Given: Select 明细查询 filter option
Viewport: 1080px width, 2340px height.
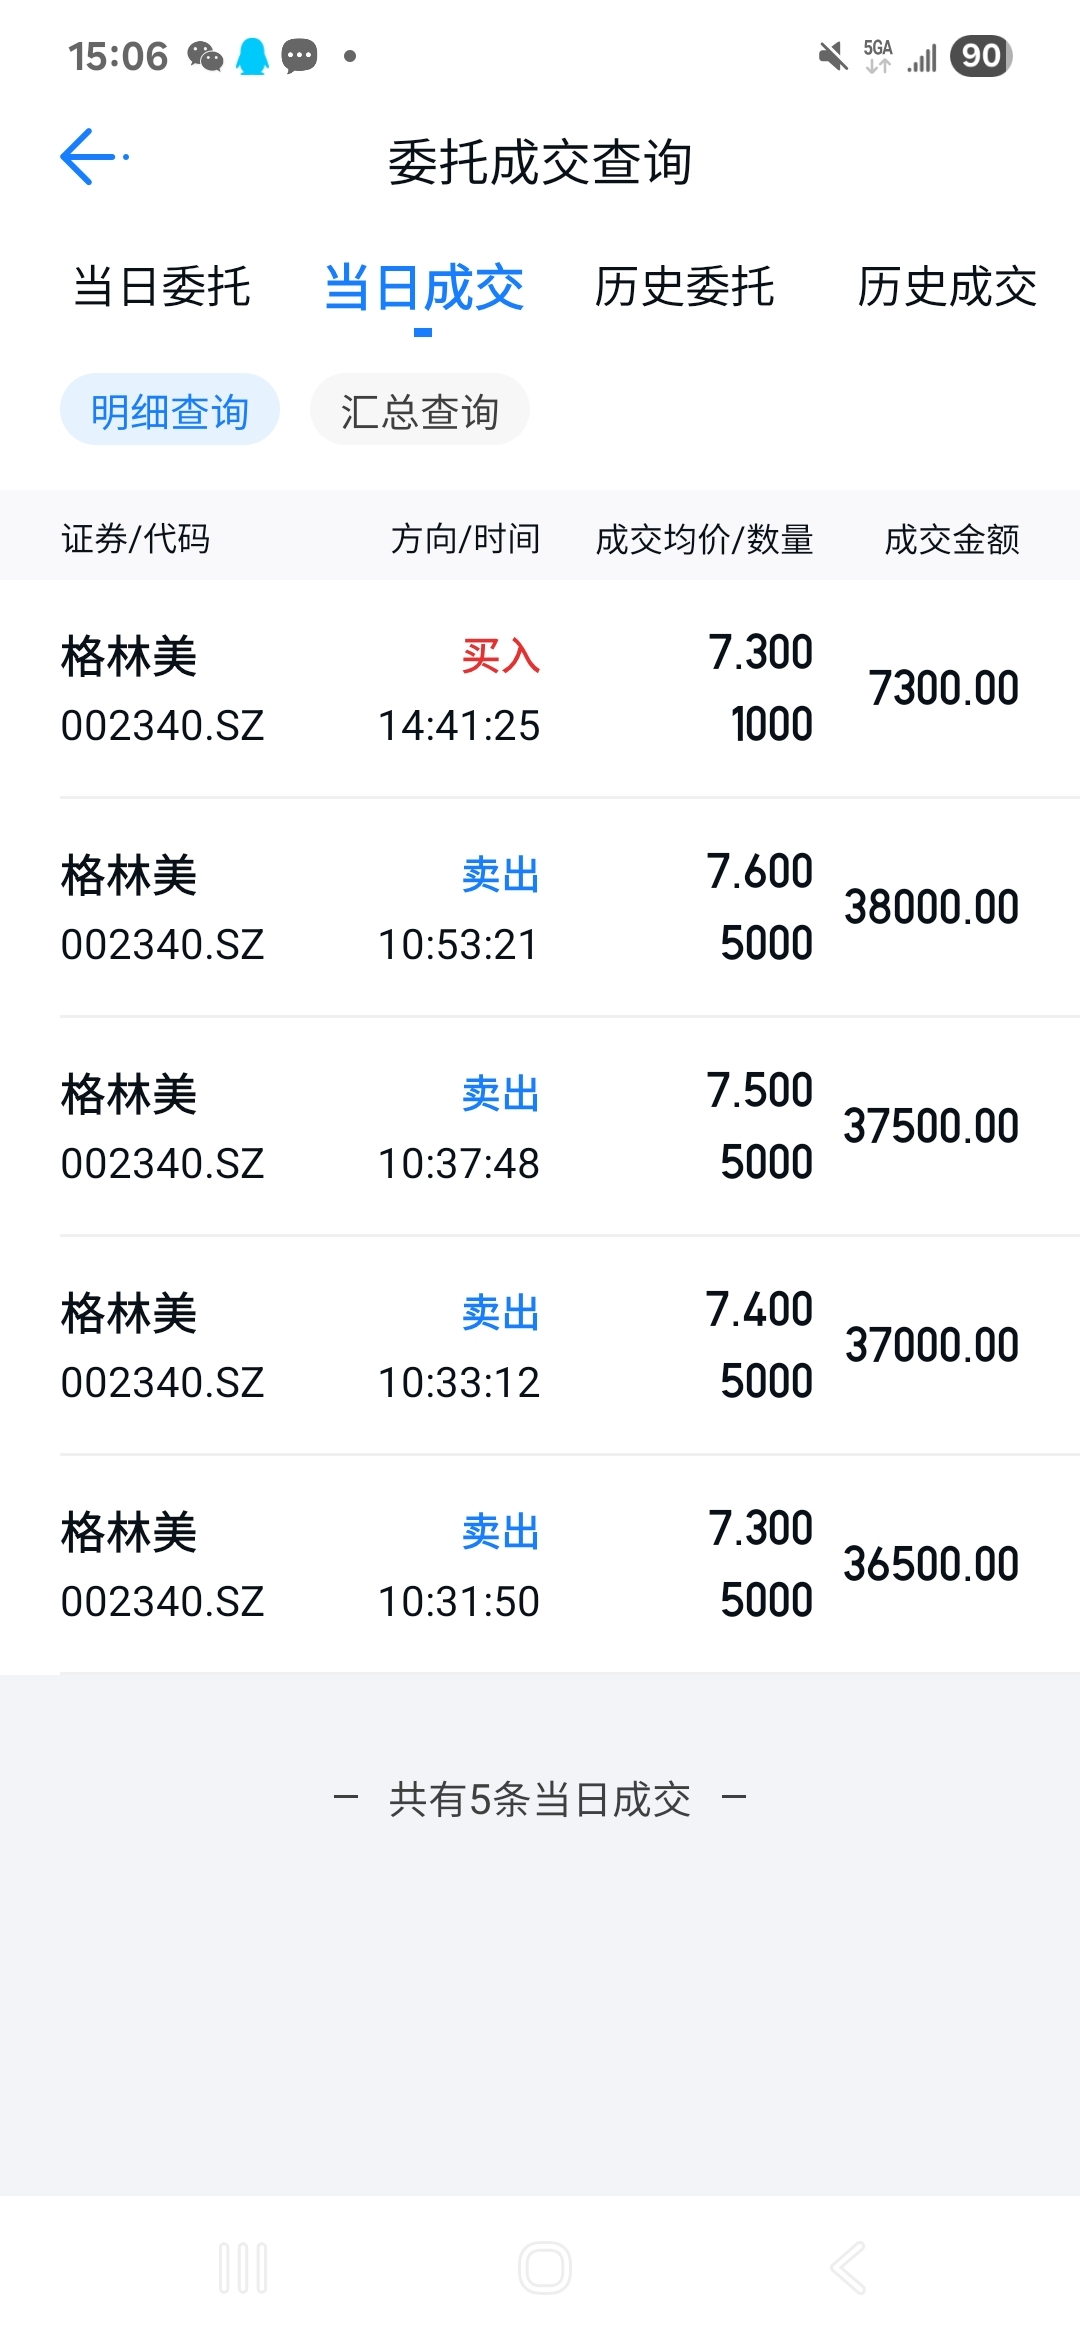Looking at the screenshot, I should point(170,410).
